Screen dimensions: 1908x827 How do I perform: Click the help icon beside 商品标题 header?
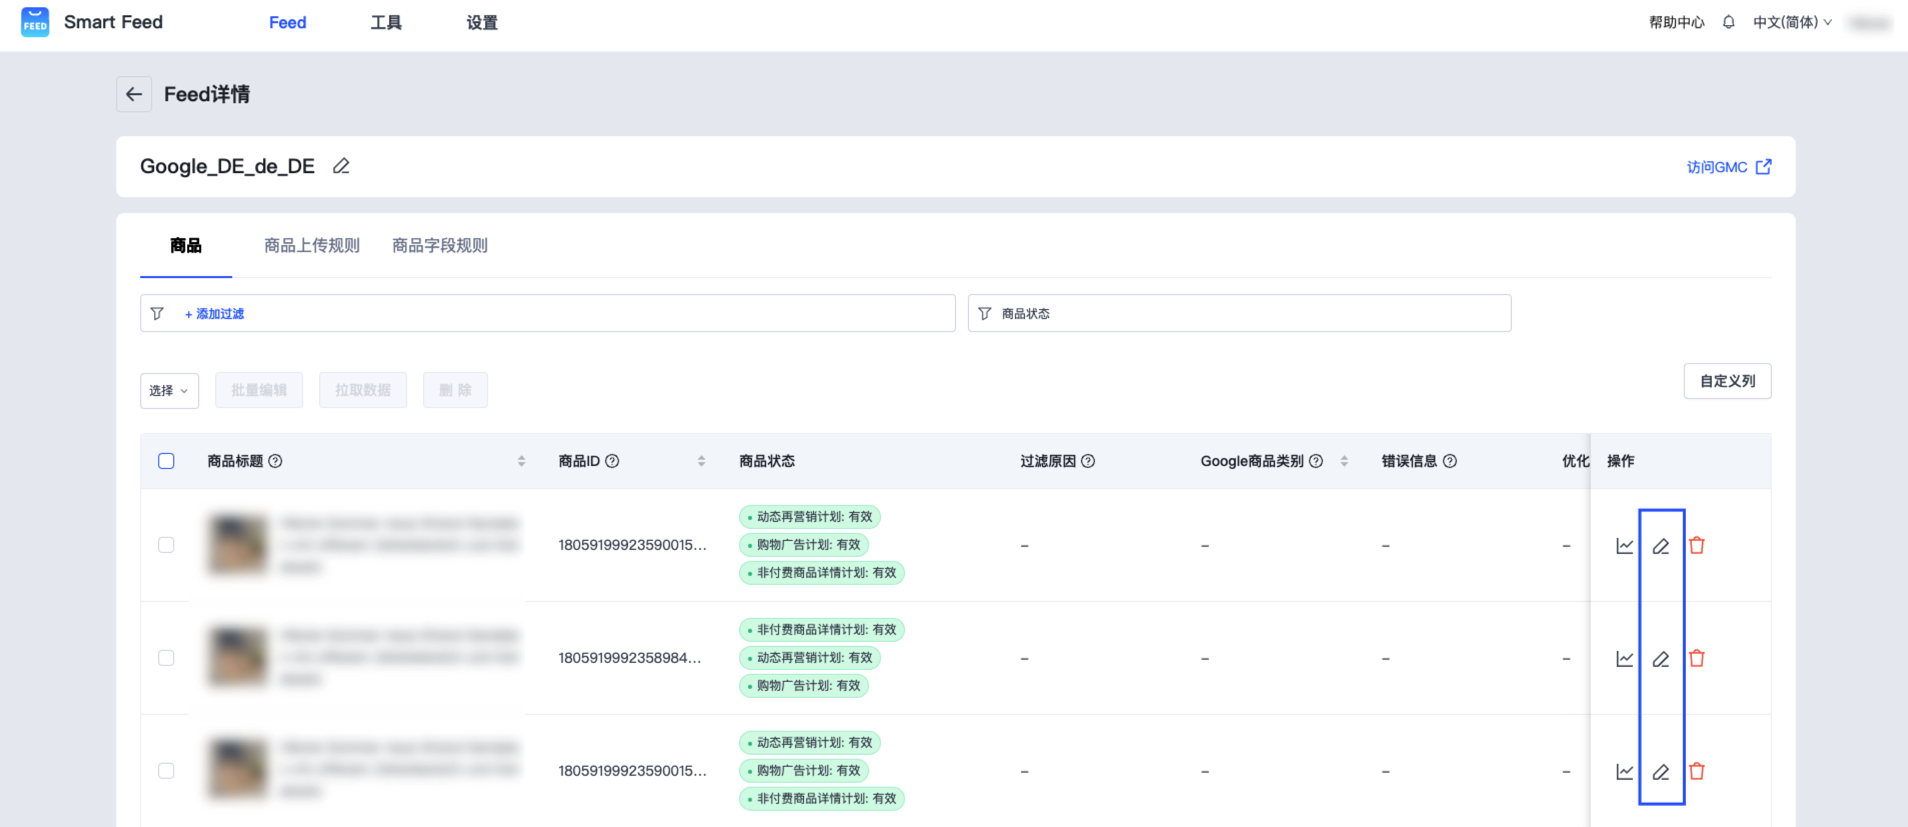[275, 461]
